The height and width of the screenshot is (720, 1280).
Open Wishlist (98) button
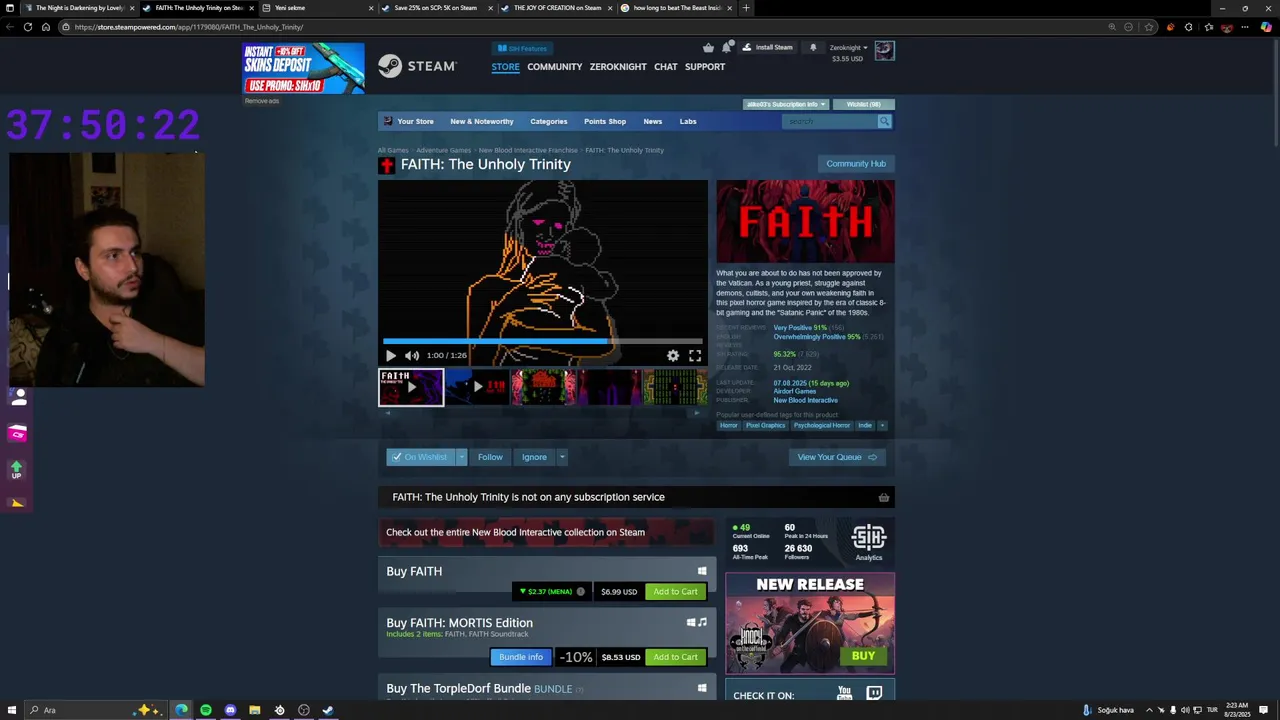864,104
